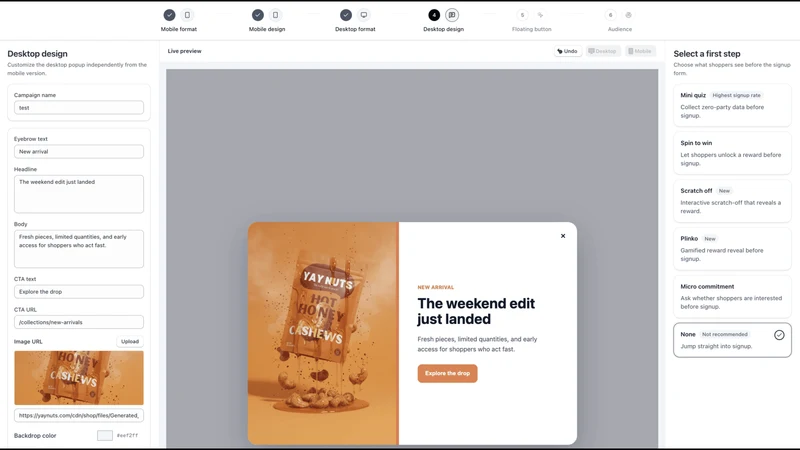Image resolution: width=800 pixels, height=450 pixels.
Task: Click the layout icon above Desktop design
Action: [x=452, y=15]
